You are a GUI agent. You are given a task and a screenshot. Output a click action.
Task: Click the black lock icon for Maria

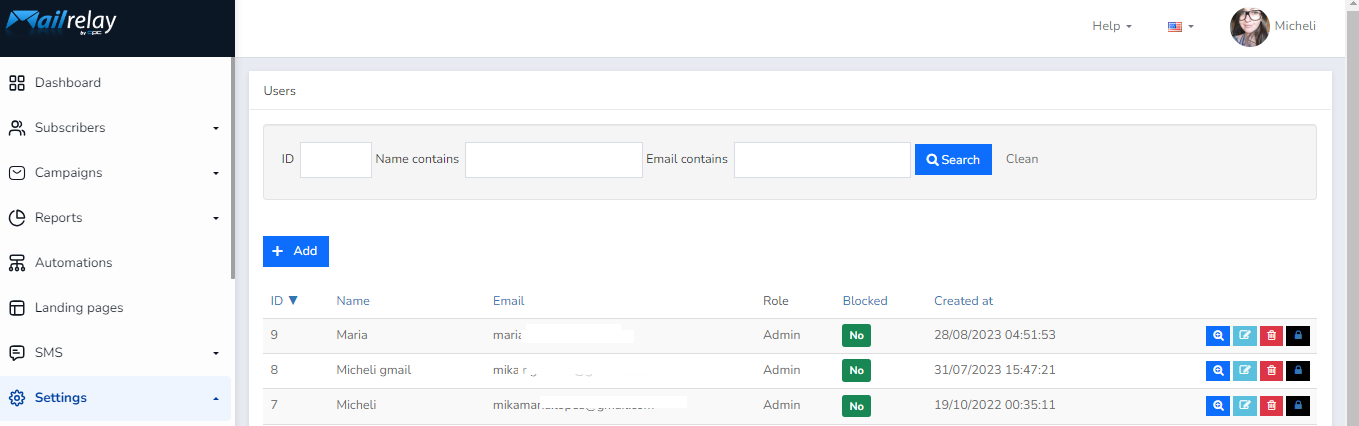1298,336
